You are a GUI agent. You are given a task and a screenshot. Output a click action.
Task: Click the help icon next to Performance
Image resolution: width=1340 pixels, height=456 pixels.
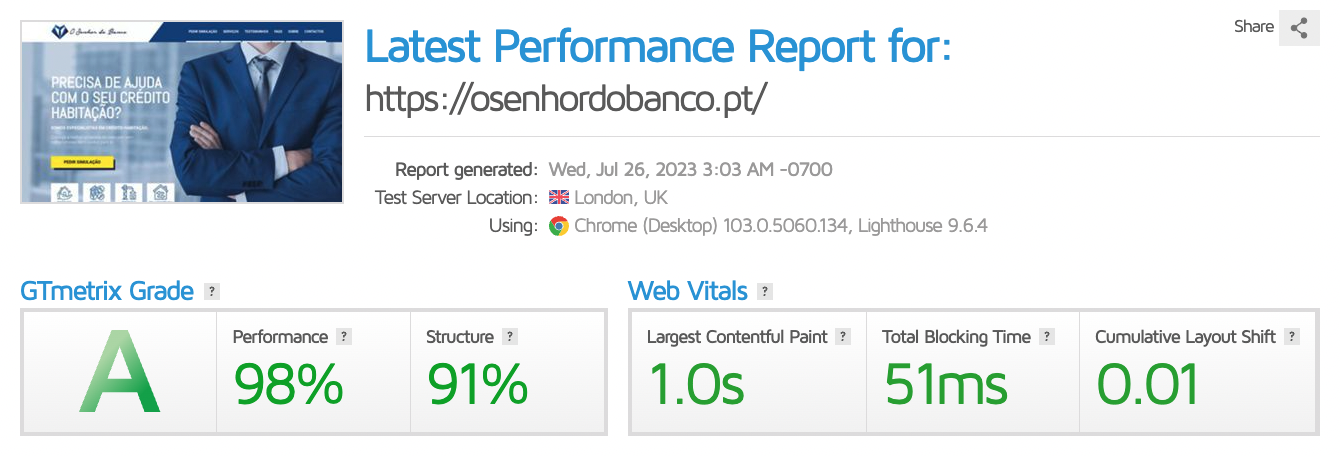tap(344, 337)
